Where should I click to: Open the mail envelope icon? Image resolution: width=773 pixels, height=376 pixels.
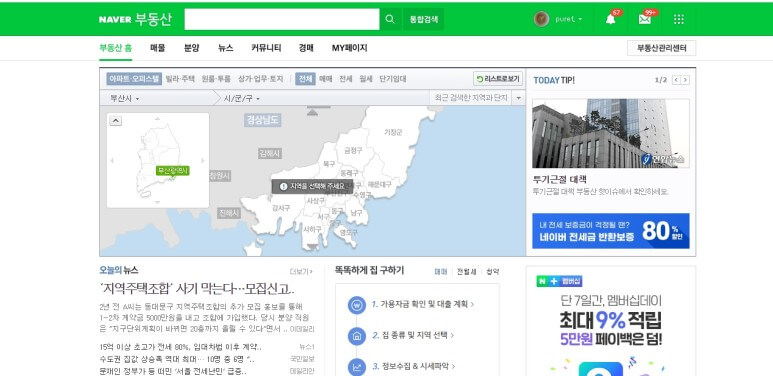tap(644, 19)
